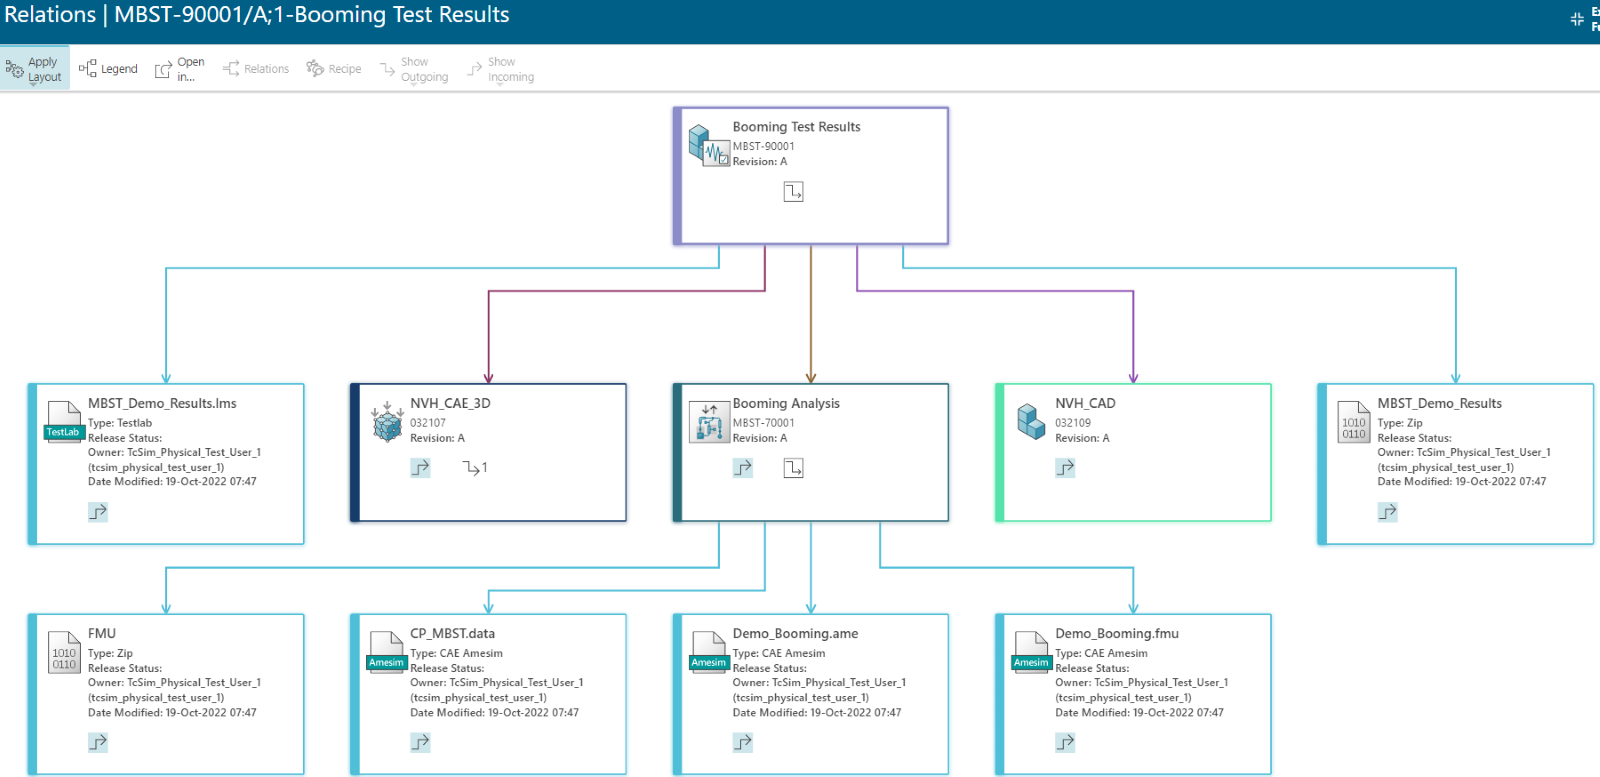The width and height of the screenshot is (1600, 777).
Task: Click the Apply Layout toolbar button
Action: pos(34,69)
